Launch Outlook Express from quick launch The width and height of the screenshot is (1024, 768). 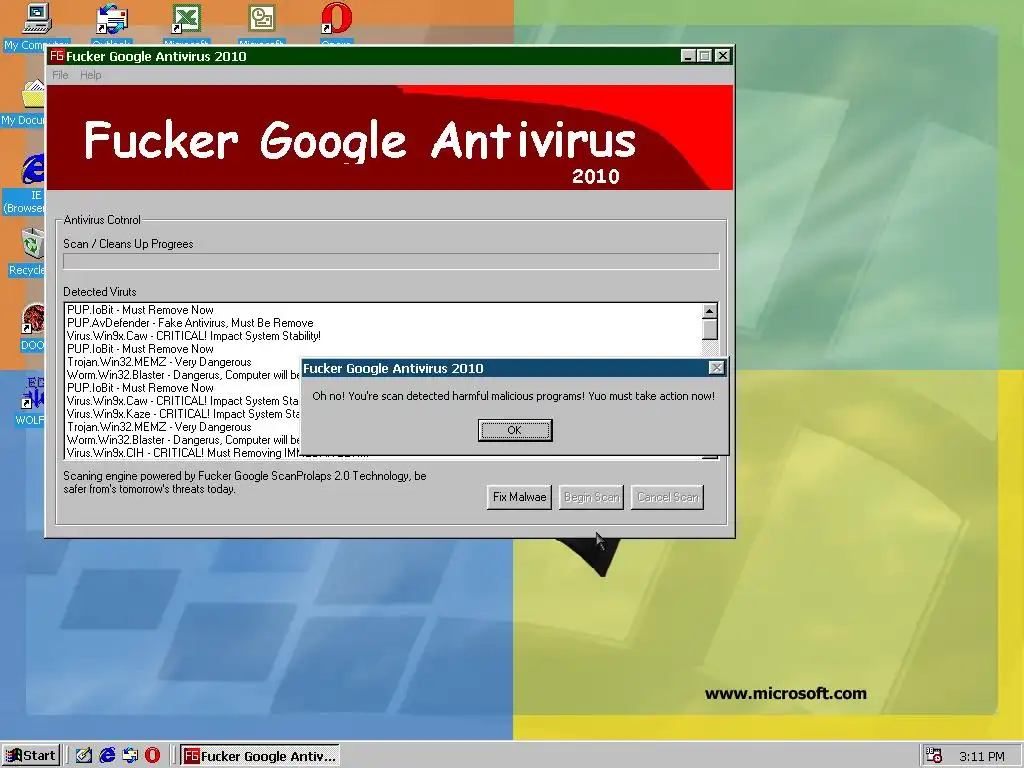(x=130, y=756)
